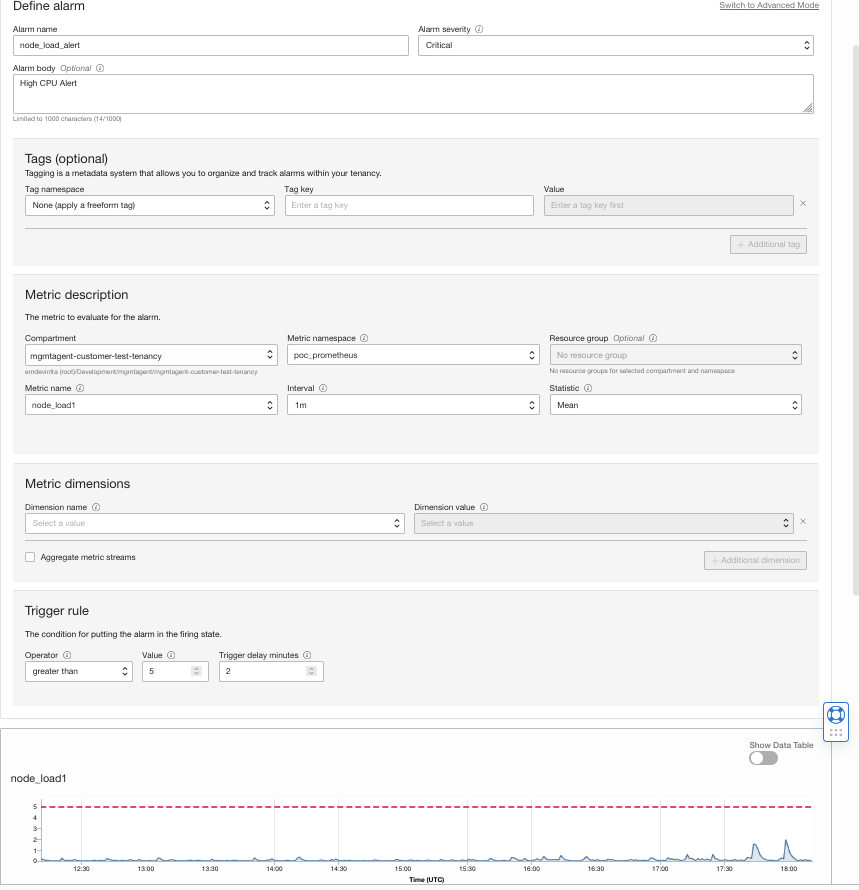Screen dimensions: 859x890
Task: Enable Aggregate metric streams checkbox
Action: click(30, 557)
